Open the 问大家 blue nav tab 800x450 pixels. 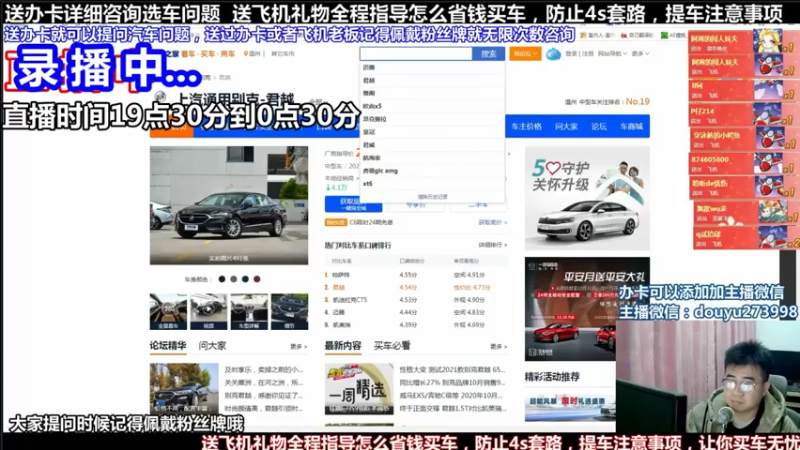[x=566, y=127]
